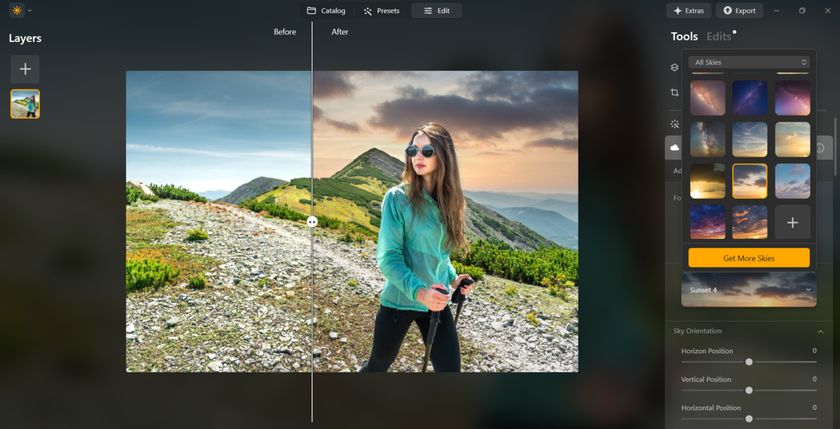Choose the blue sky with pink clouds thumbnail
The width and height of the screenshot is (840, 429).
tap(792, 181)
